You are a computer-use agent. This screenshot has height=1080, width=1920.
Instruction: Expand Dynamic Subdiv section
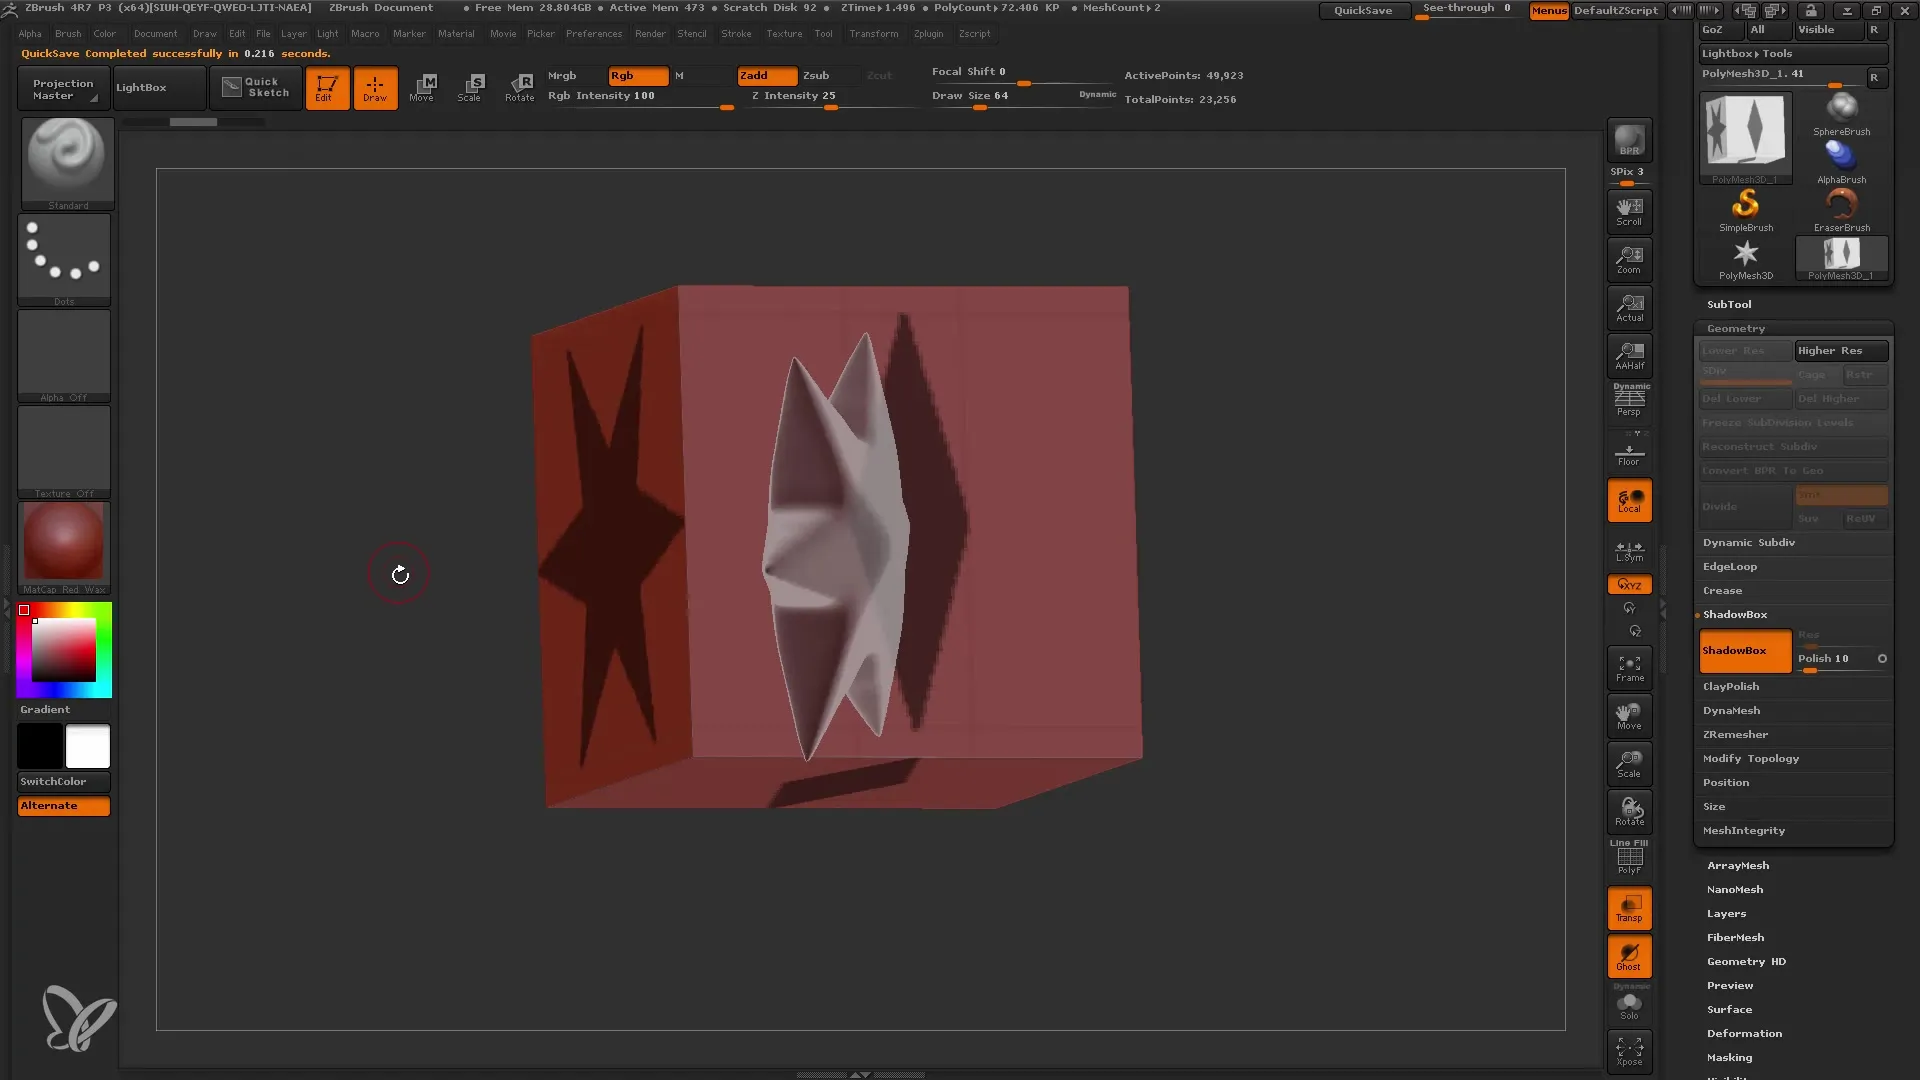pos(1749,542)
